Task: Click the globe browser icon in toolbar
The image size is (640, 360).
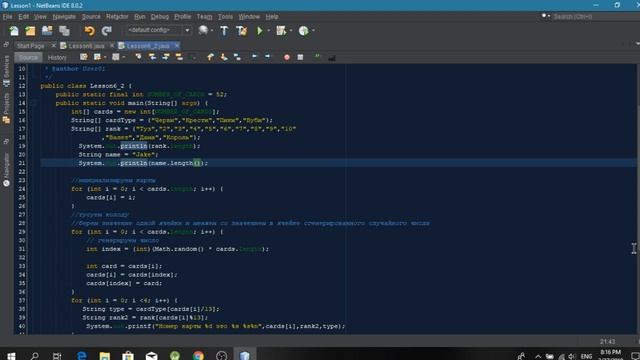Action: [203, 30]
